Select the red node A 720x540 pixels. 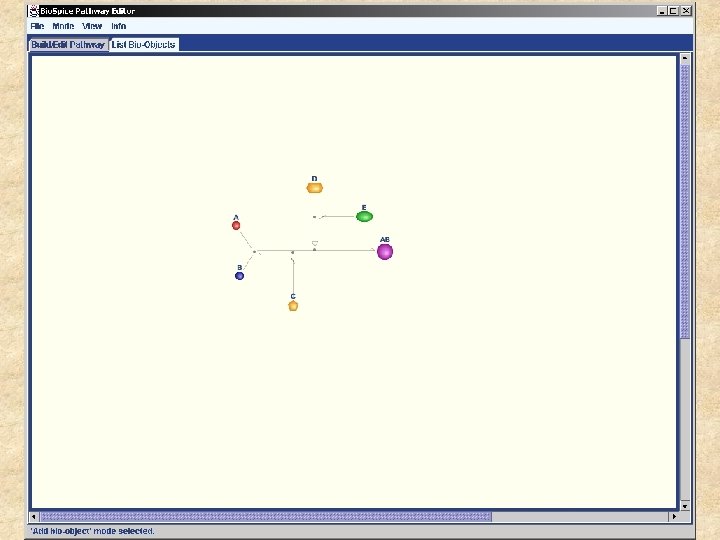pos(236,225)
